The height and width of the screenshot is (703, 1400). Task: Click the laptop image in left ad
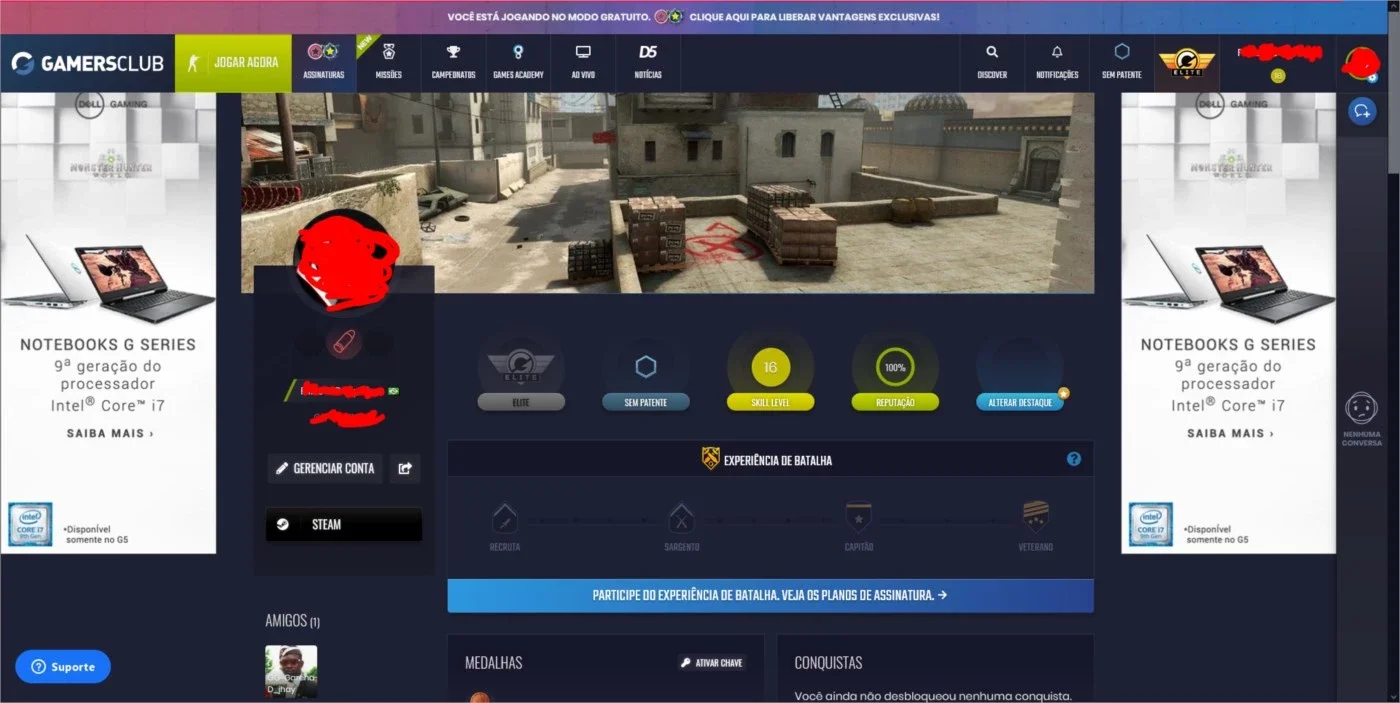[x=108, y=278]
